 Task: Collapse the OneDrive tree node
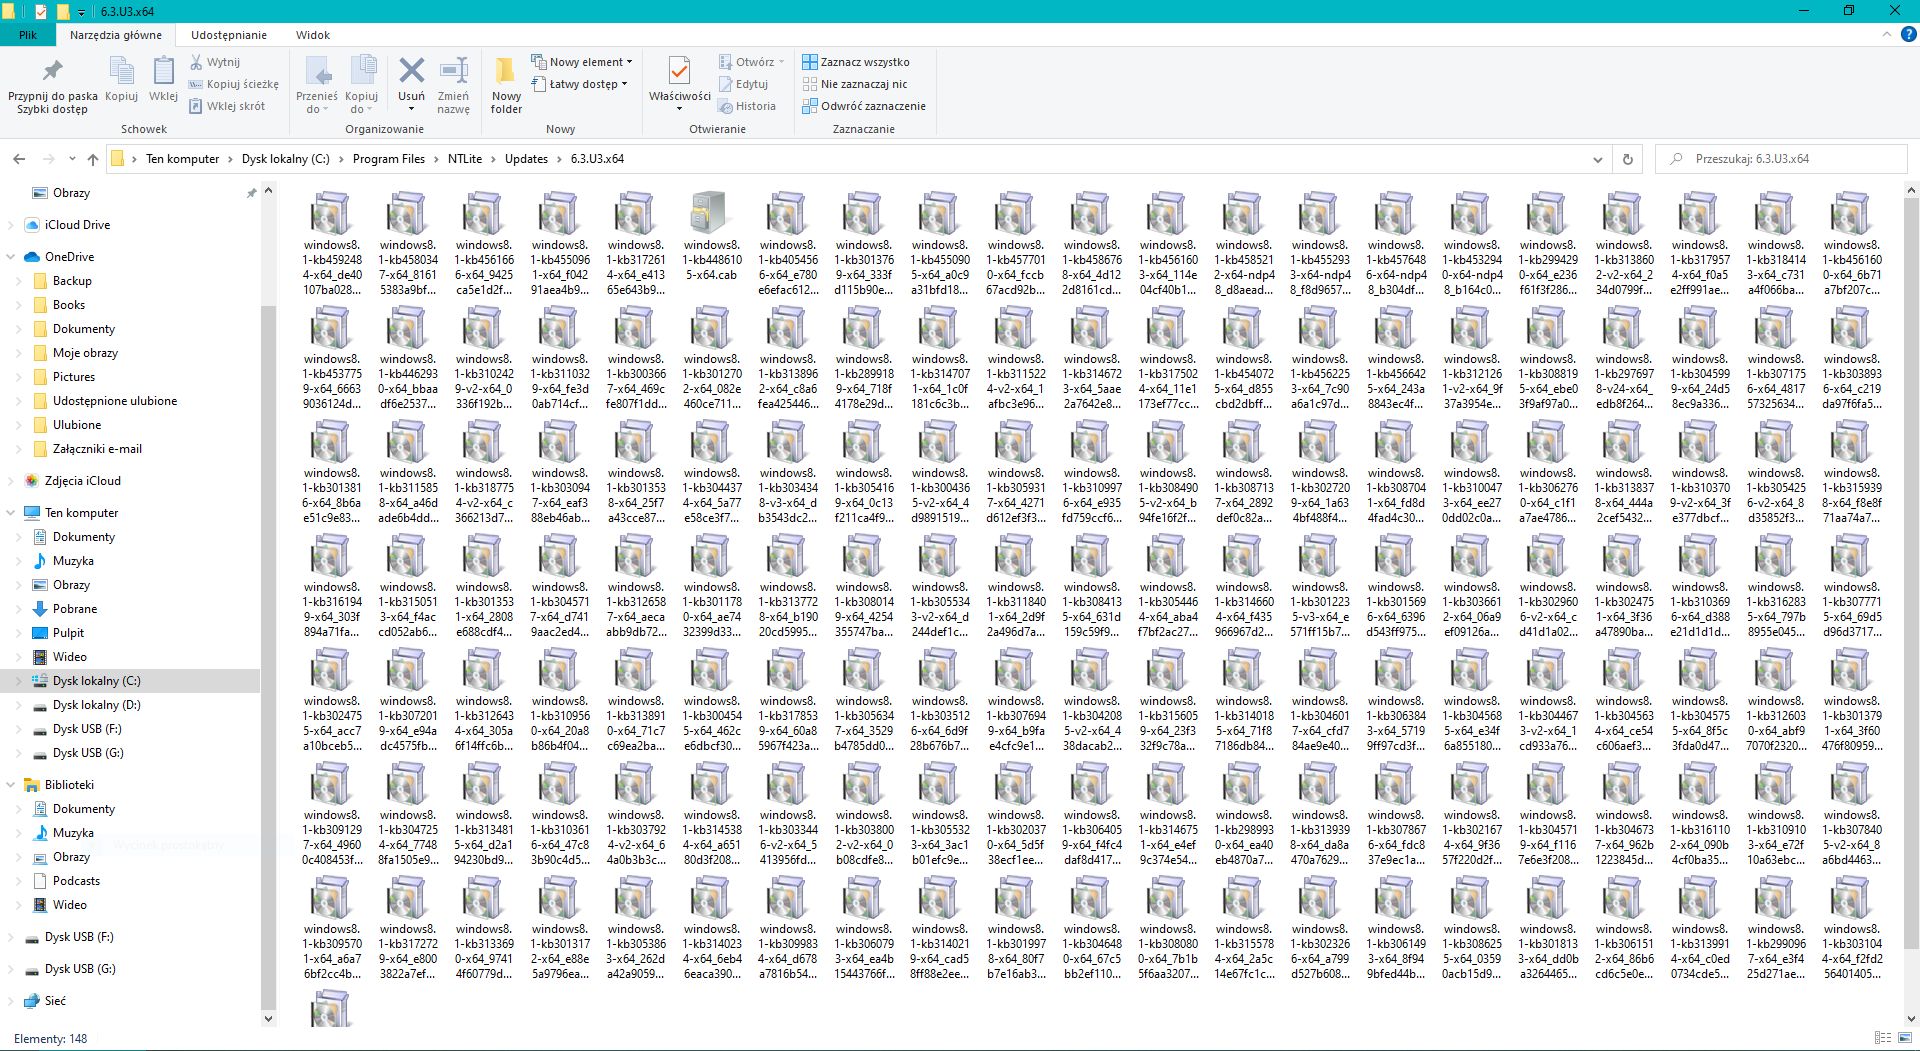tap(11, 257)
